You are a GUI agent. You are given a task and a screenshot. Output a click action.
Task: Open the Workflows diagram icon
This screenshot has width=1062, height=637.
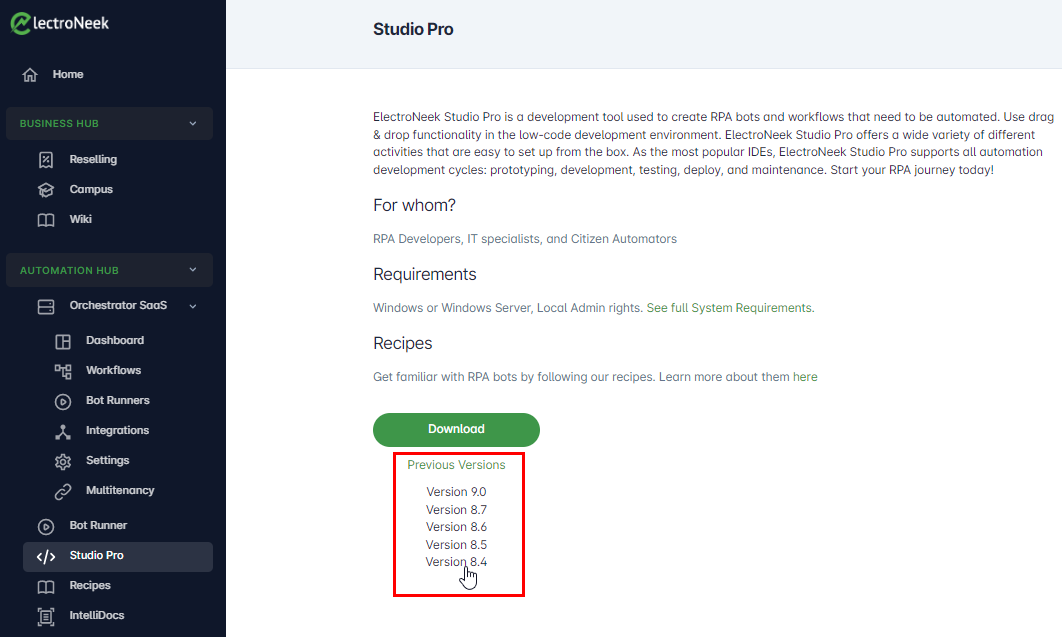click(62, 371)
